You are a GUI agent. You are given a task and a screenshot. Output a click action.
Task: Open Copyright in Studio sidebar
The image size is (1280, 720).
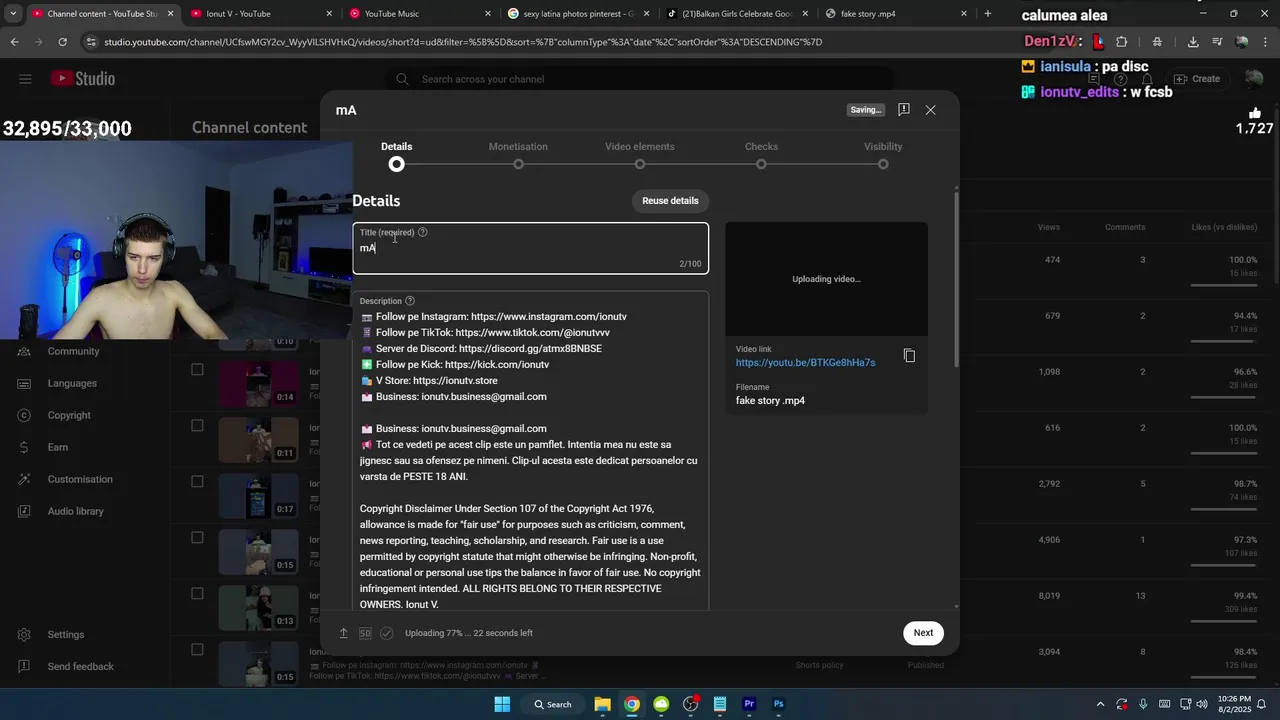(x=69, y=415)
